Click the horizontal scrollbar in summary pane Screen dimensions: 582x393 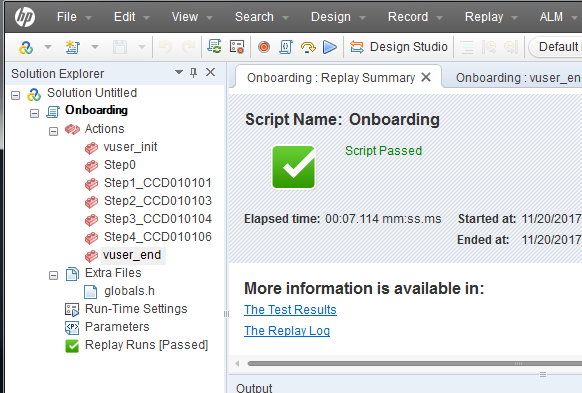(414, 364)
